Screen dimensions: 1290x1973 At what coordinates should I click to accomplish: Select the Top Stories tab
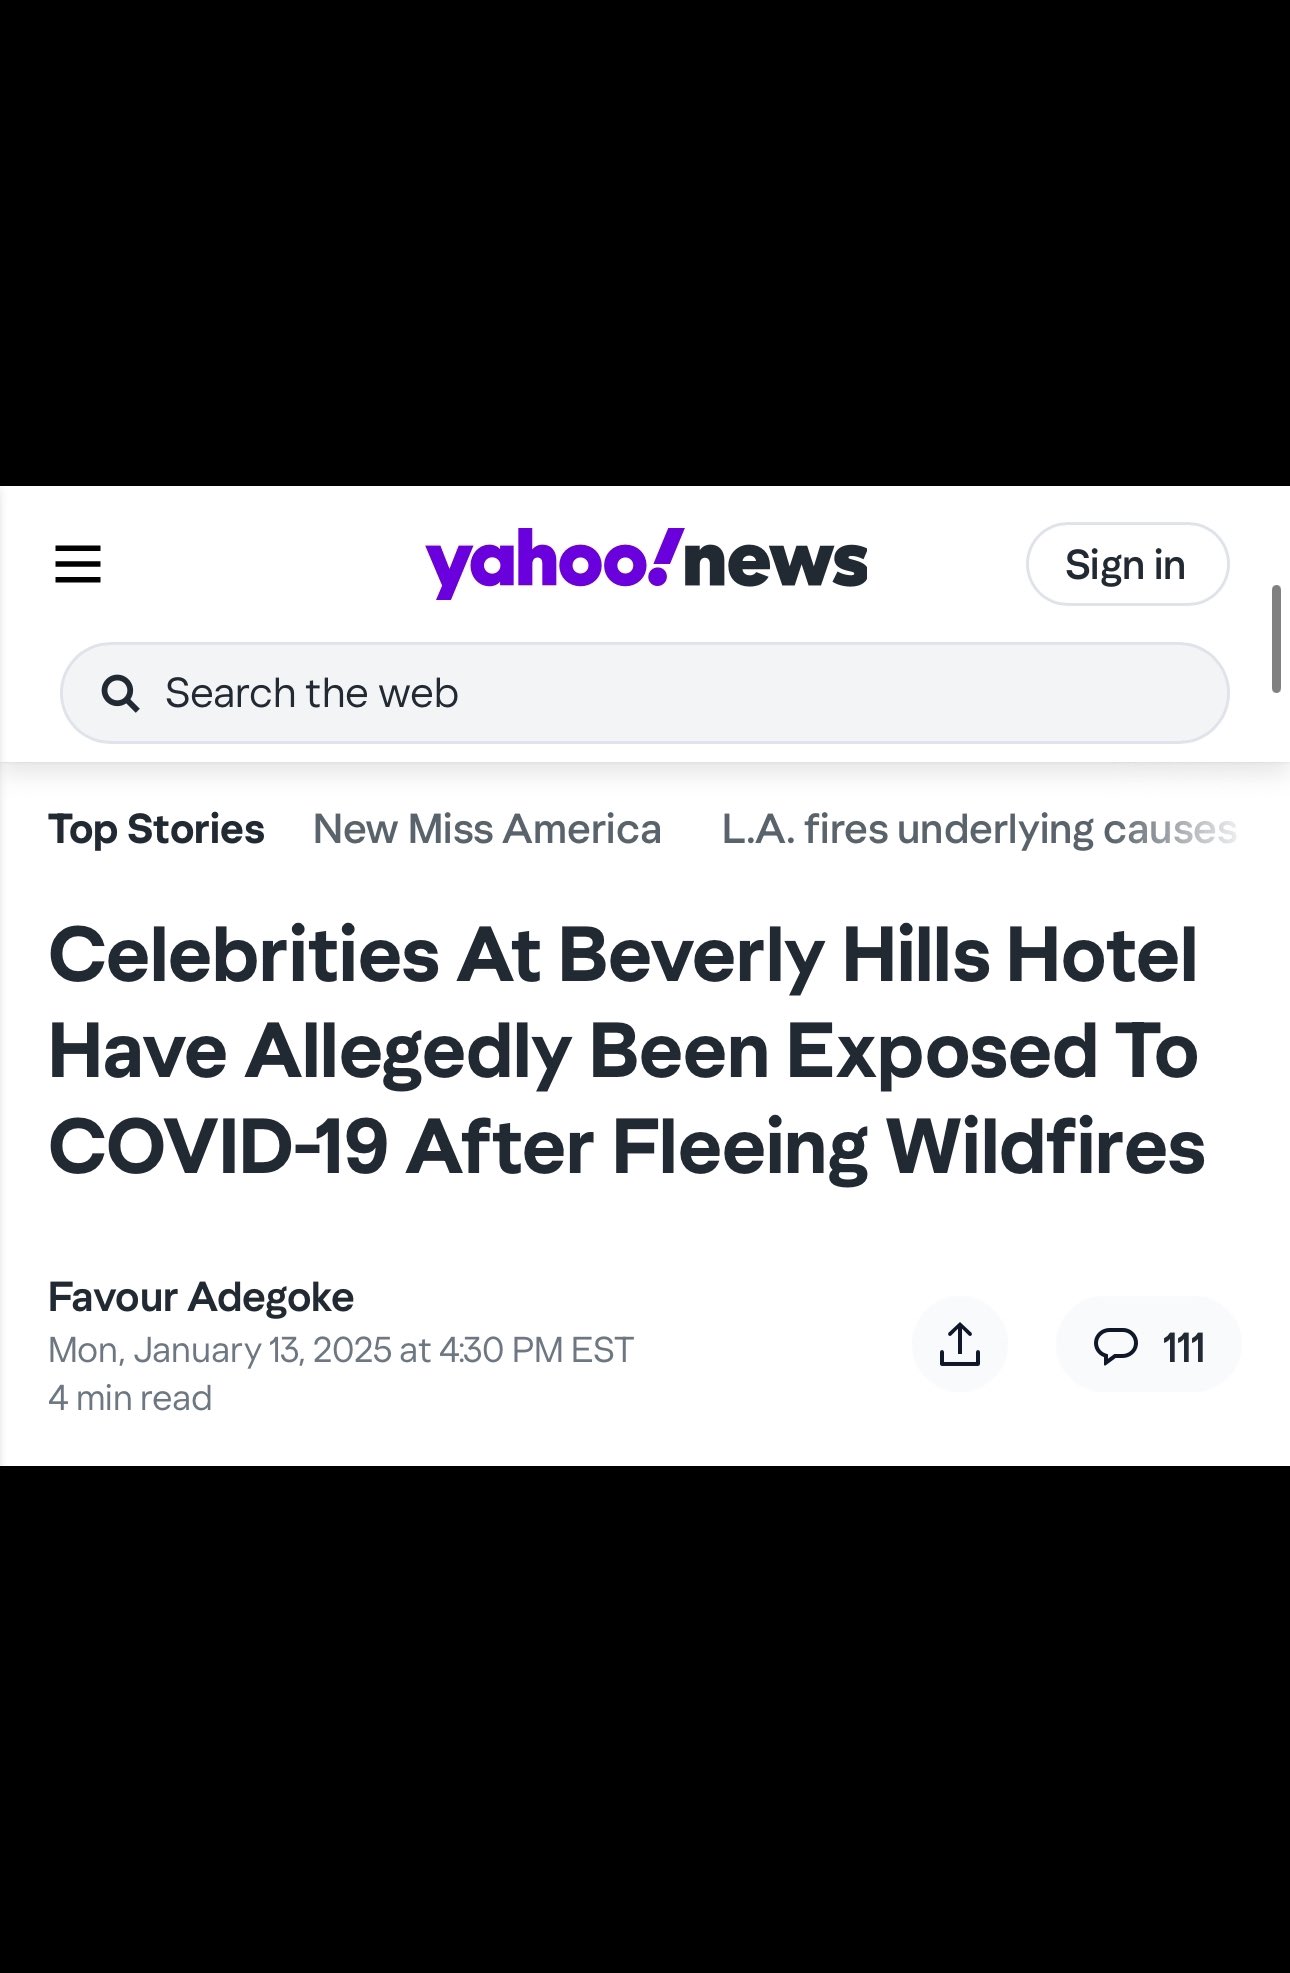point(156,829)
